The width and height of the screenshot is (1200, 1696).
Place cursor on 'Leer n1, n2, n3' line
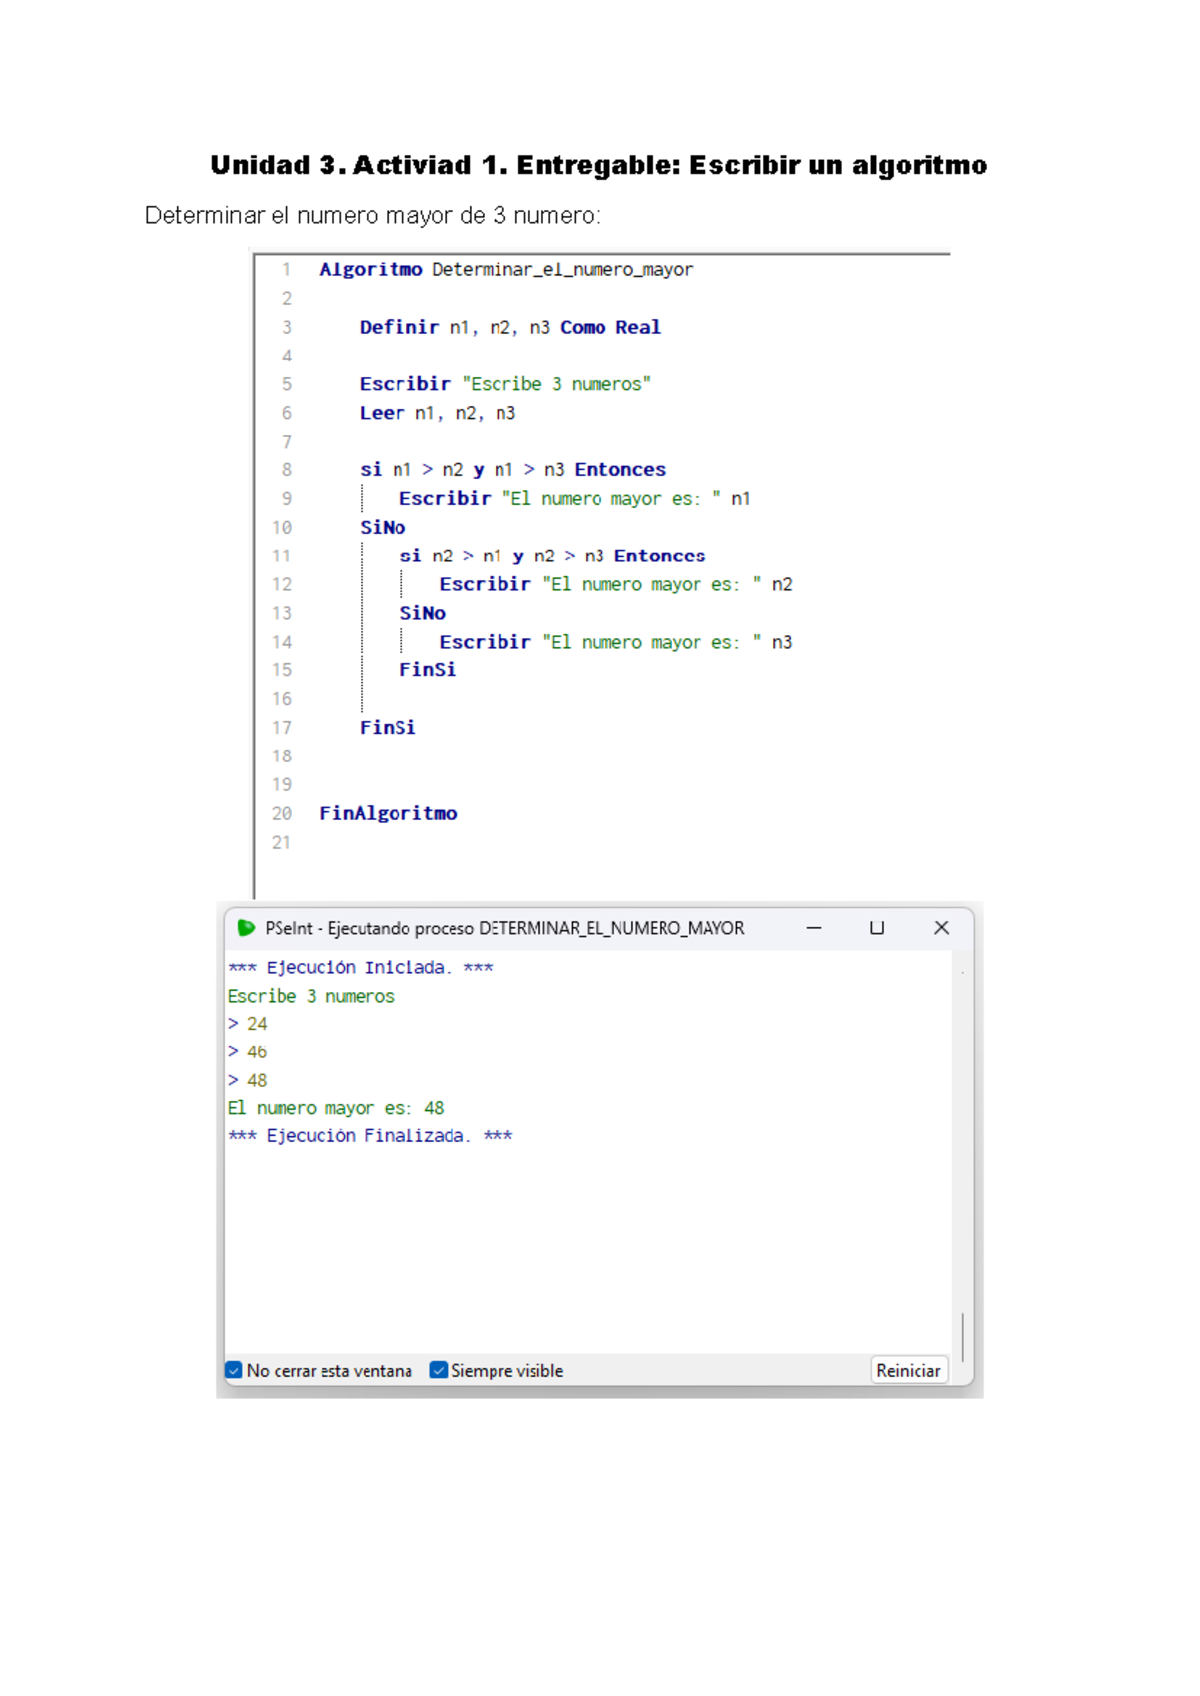coord(437,413)
